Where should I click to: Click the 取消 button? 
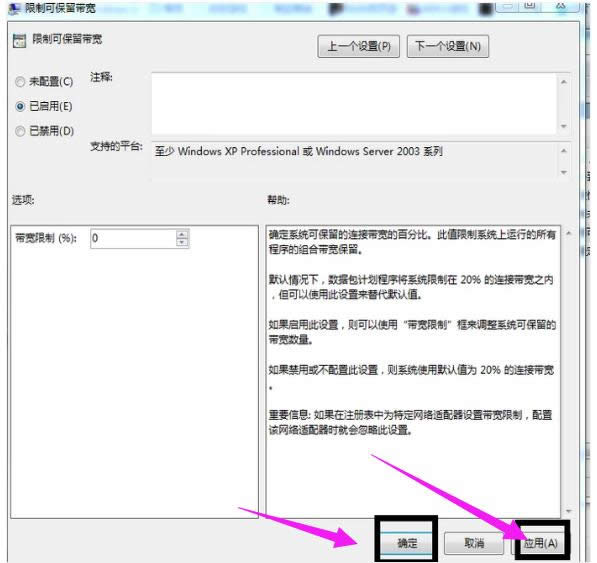tap(474, 542)
